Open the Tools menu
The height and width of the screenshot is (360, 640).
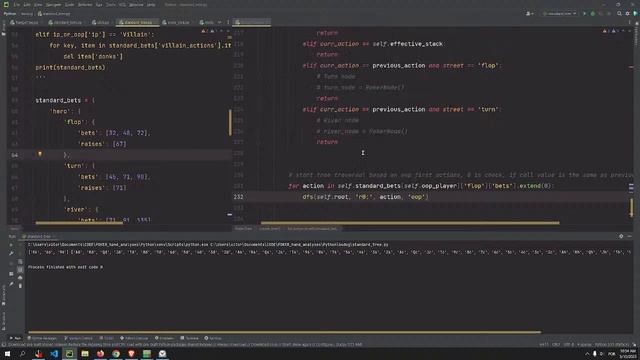click(111, 4)
